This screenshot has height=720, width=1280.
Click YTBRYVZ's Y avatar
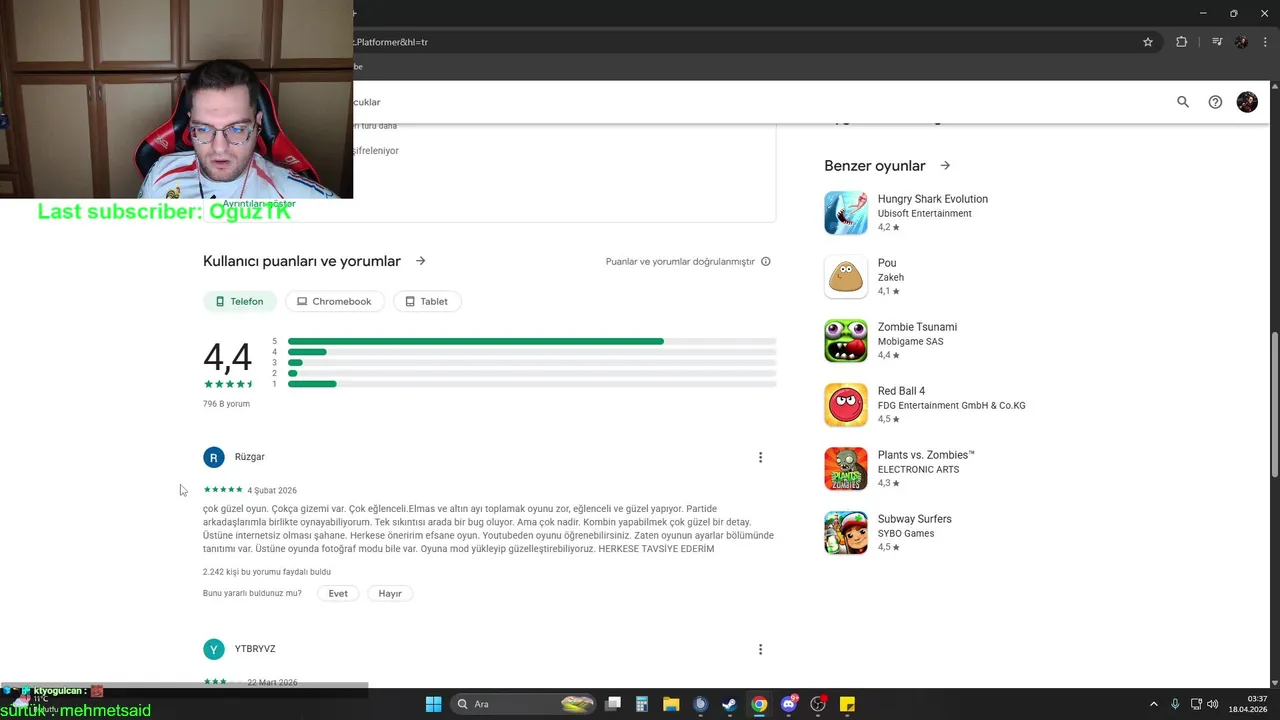[x=214, y=650]
